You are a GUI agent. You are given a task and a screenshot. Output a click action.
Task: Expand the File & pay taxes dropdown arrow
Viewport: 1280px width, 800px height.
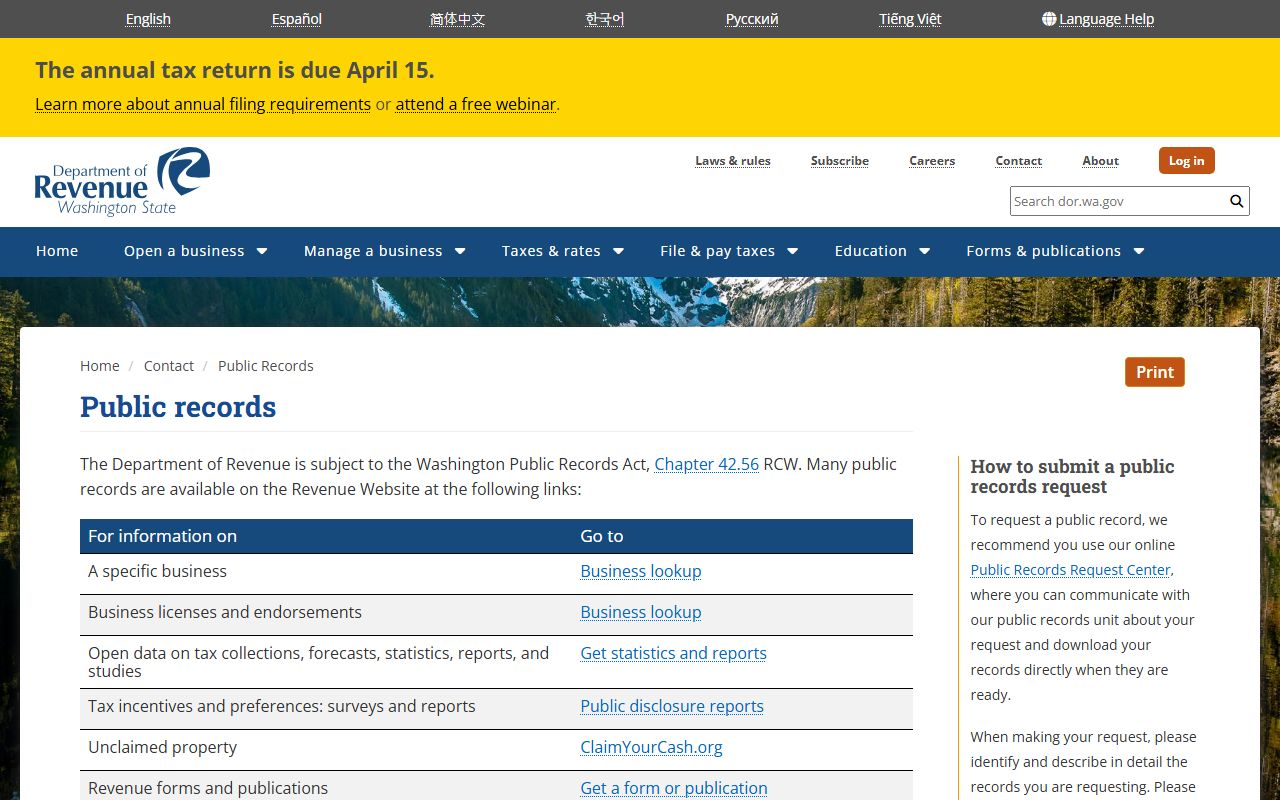793,251
